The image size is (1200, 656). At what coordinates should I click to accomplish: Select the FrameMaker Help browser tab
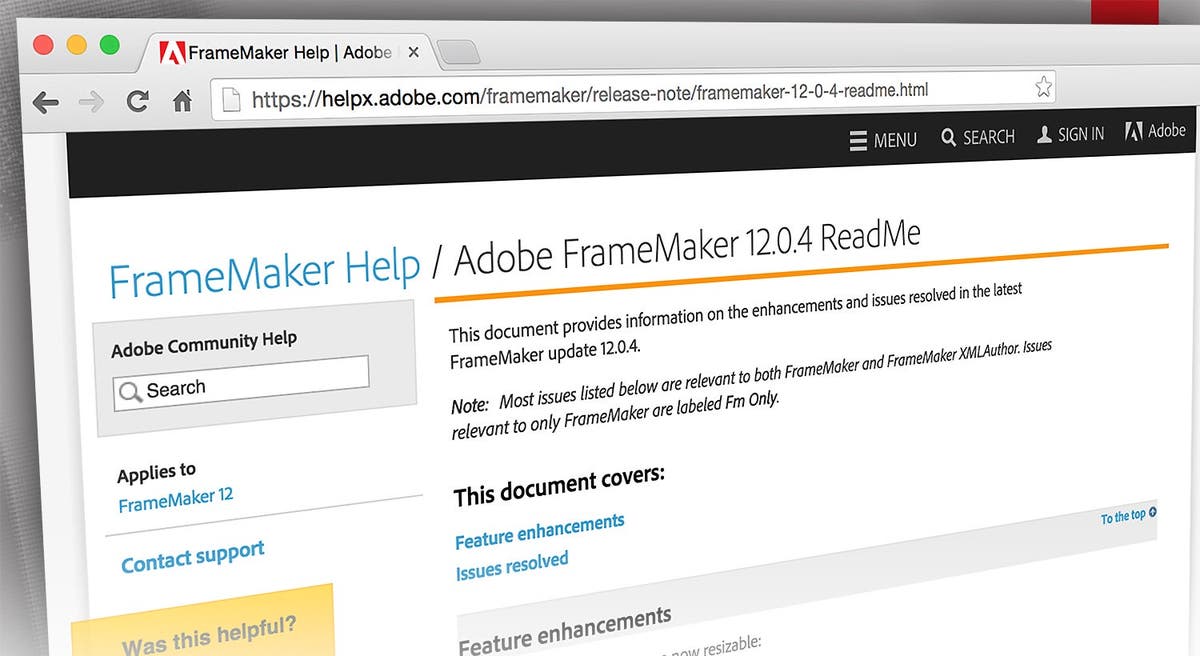tap(281, 51)
